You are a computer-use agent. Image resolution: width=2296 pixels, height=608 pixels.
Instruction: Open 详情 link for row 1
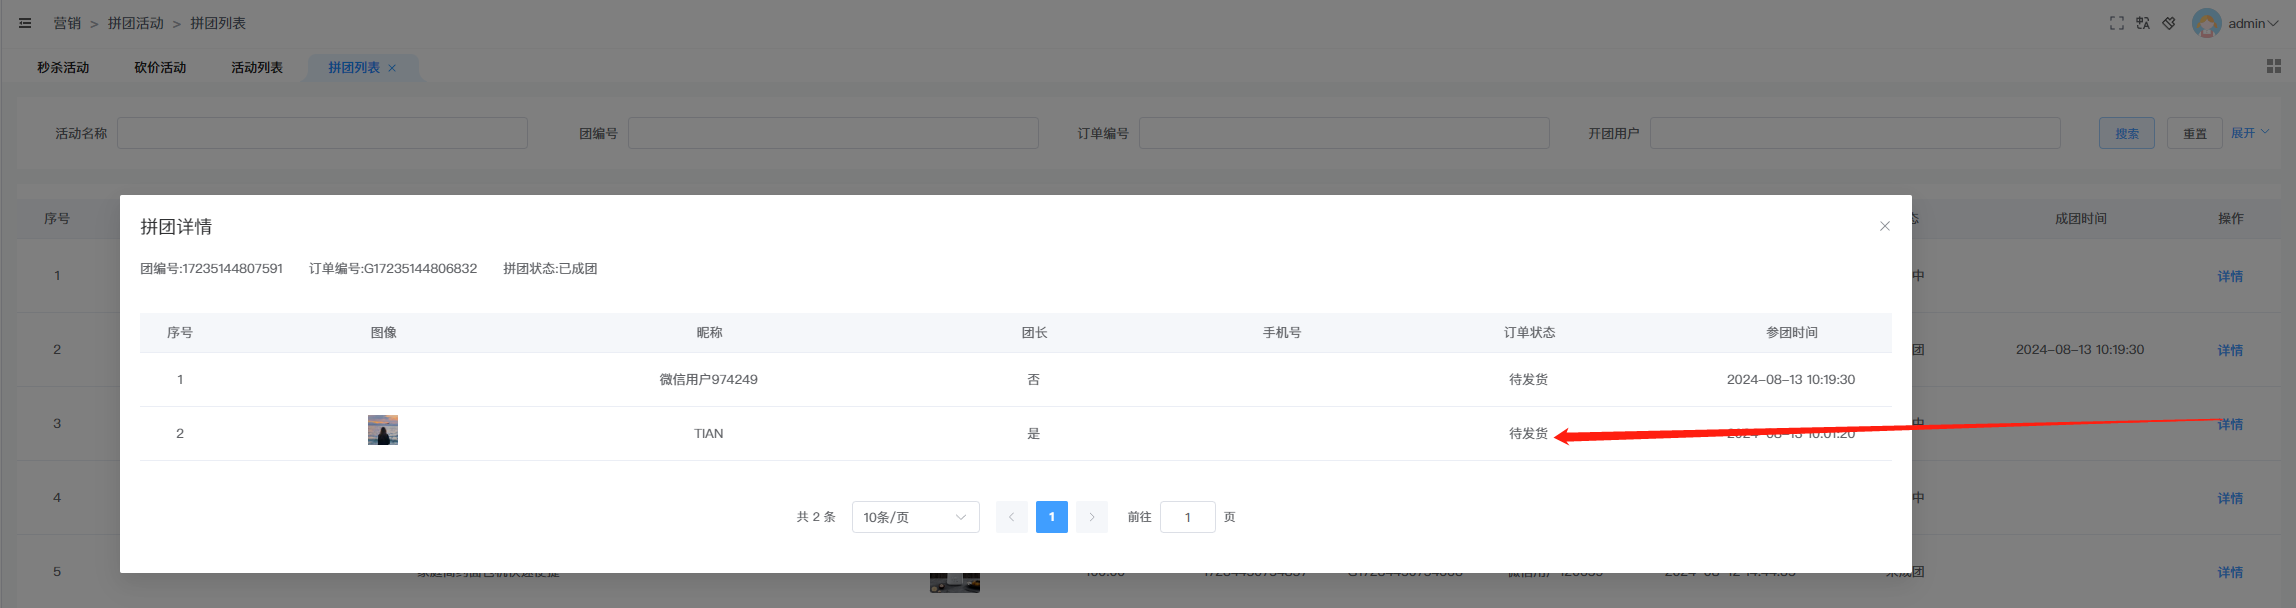(2230, 276)
